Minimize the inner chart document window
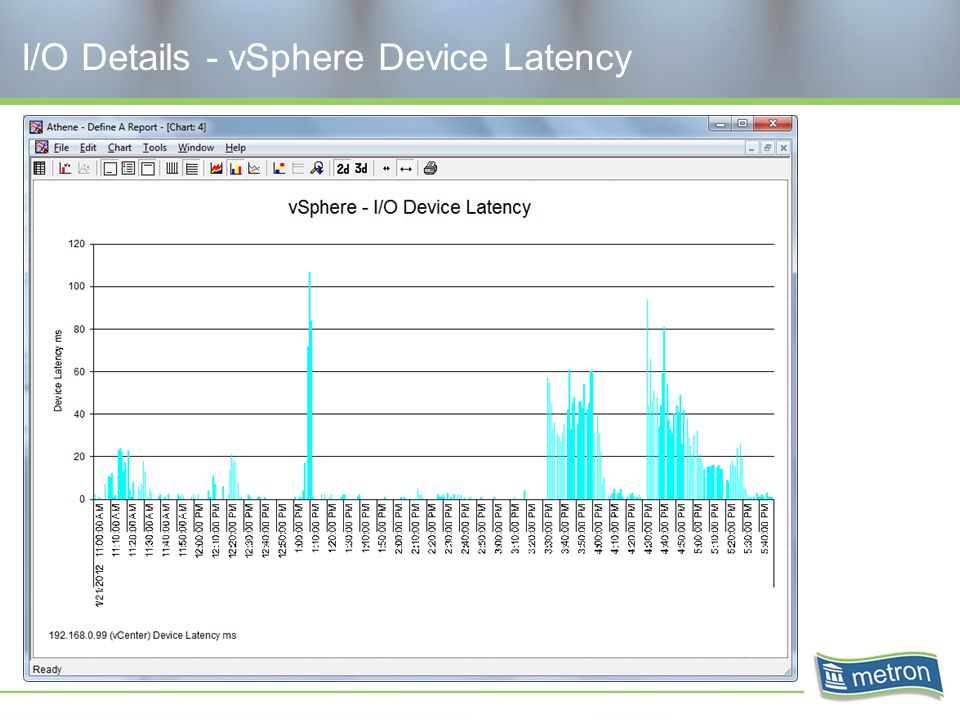 [x=752, y=148]
